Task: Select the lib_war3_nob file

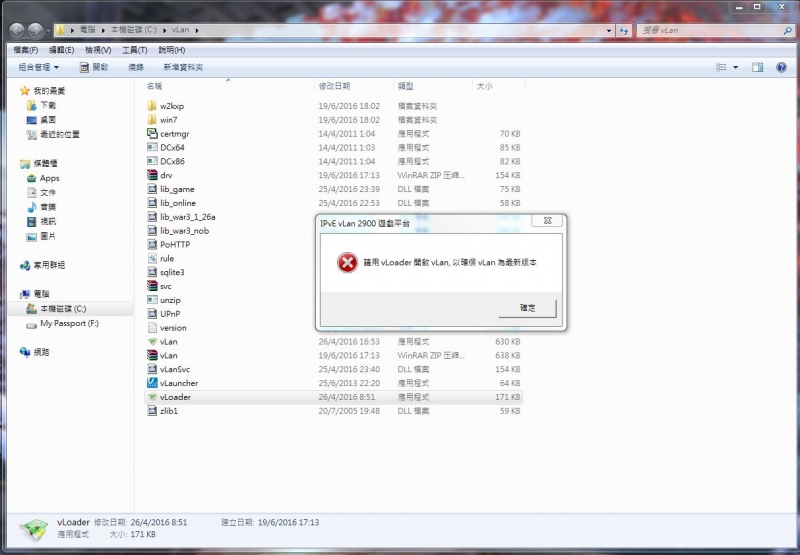Action: pos(184,231)
